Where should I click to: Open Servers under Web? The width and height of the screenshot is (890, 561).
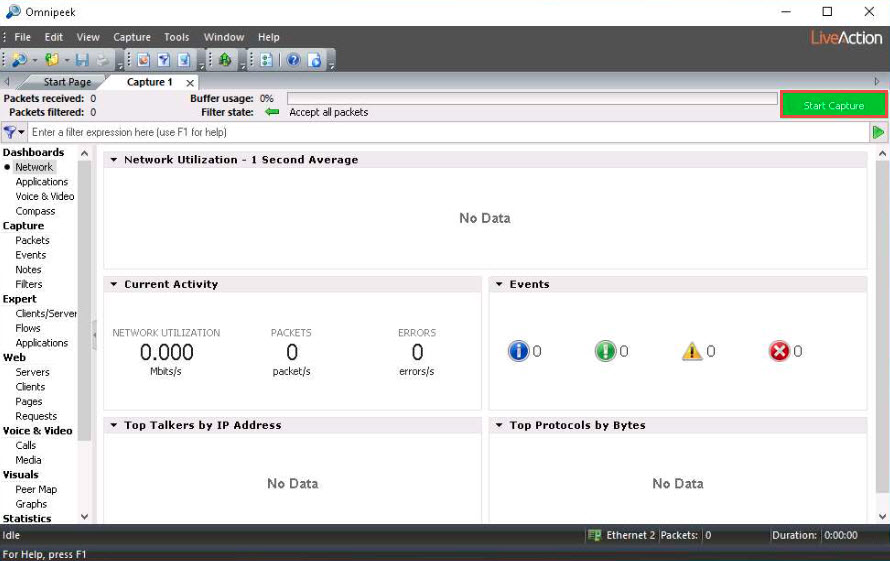[32, 372]
